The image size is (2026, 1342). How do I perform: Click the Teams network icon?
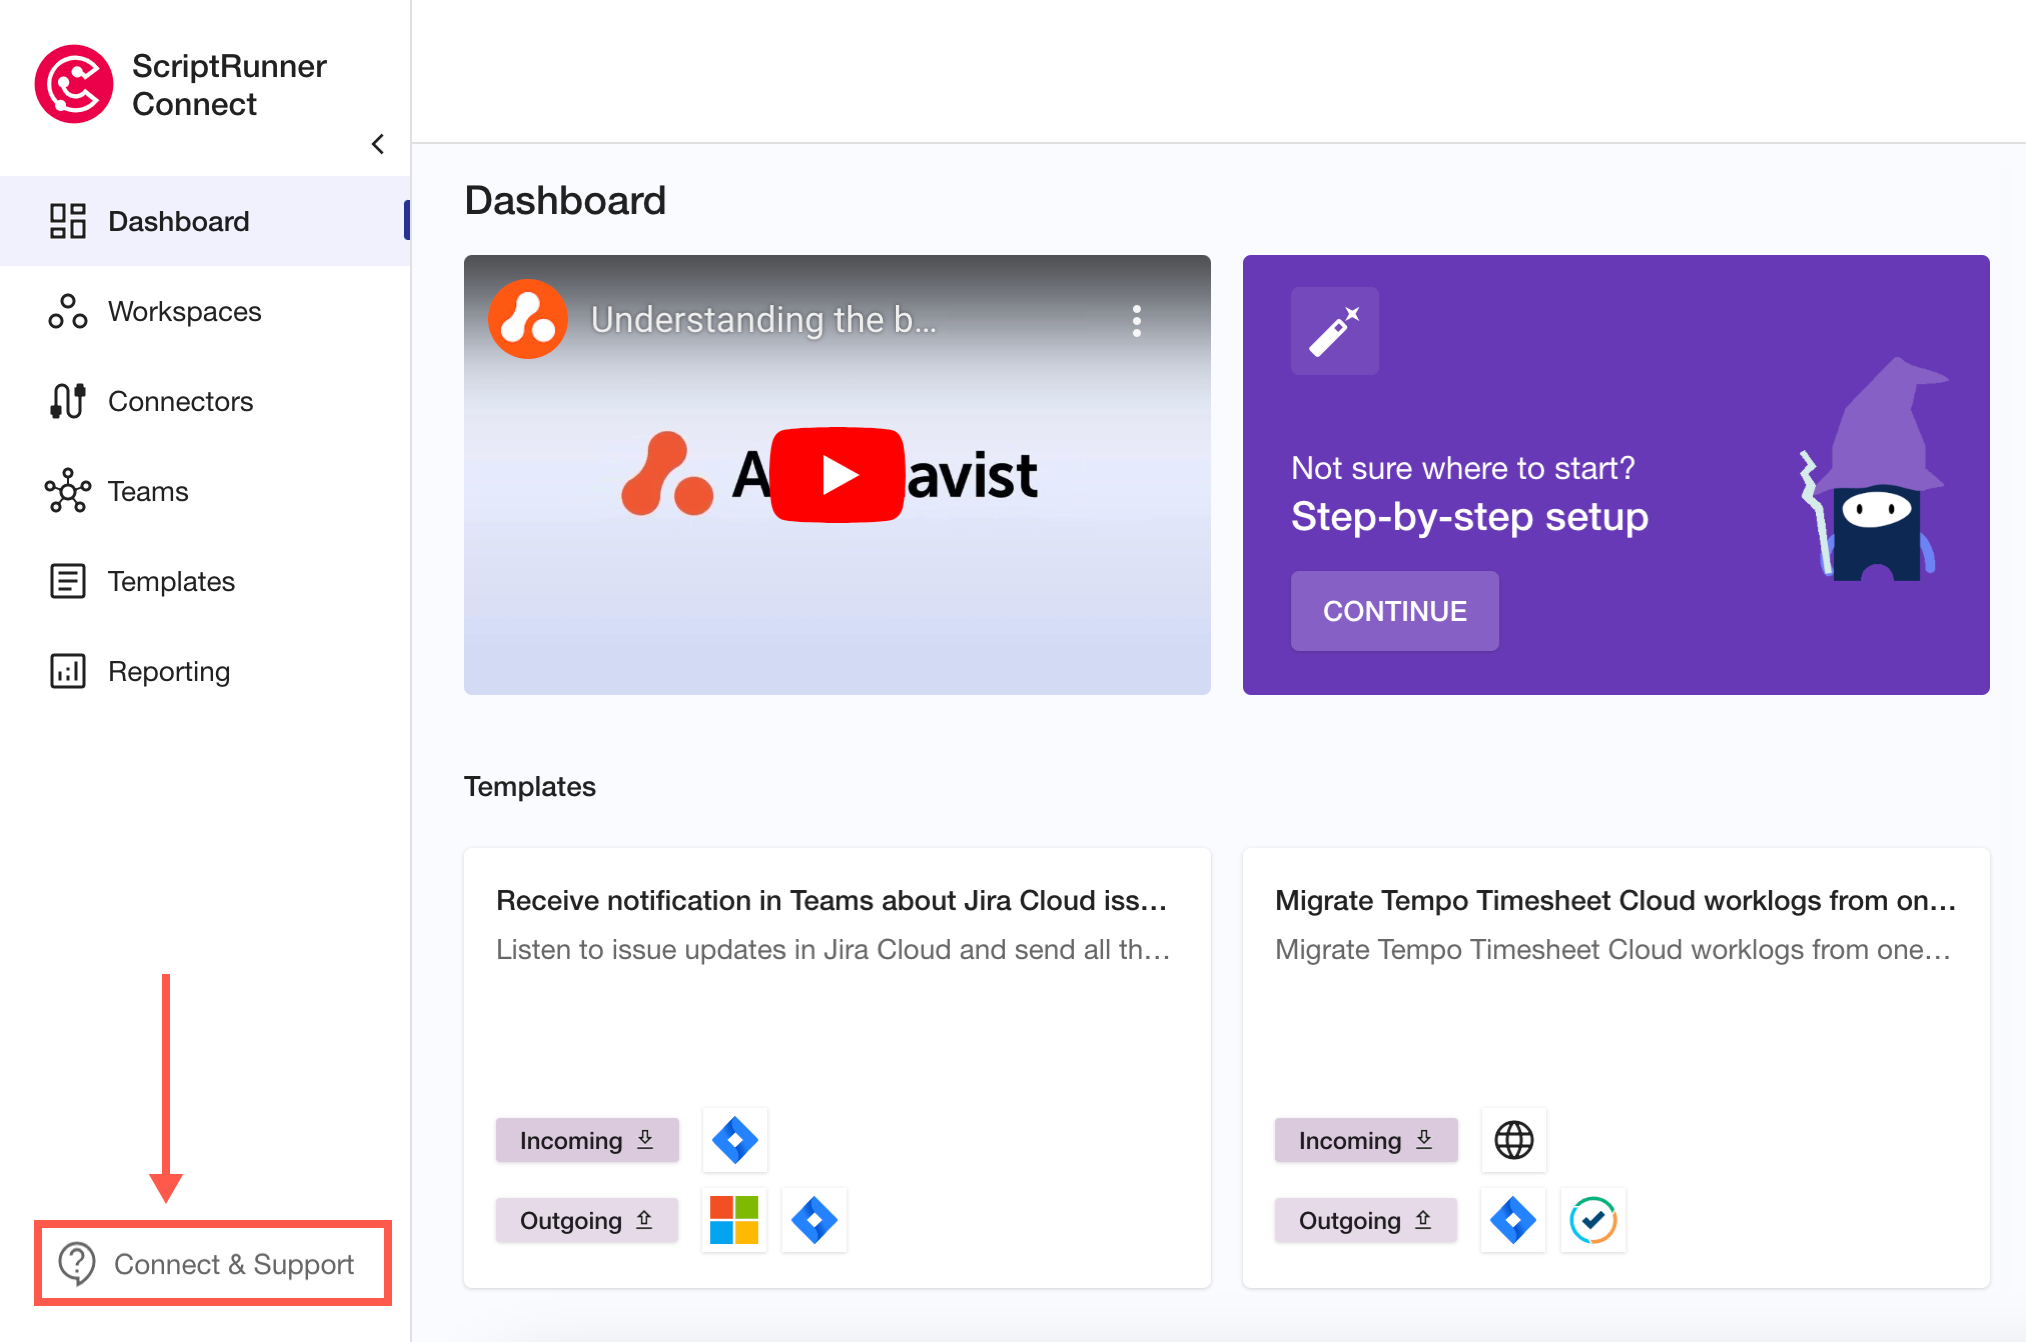tap(68, 491)
